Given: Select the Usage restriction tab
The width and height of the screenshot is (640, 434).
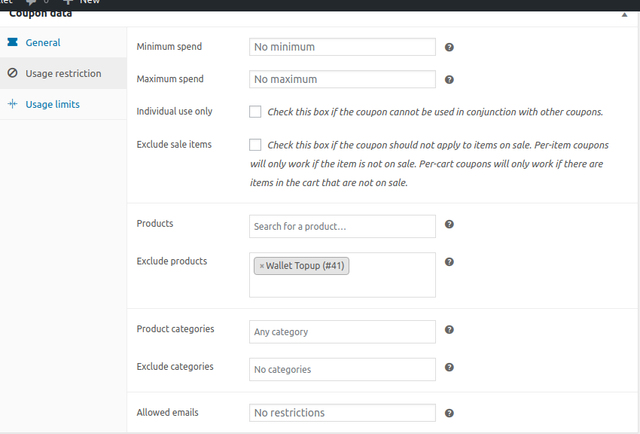Looking at the screenshot, I should point(63,73).
